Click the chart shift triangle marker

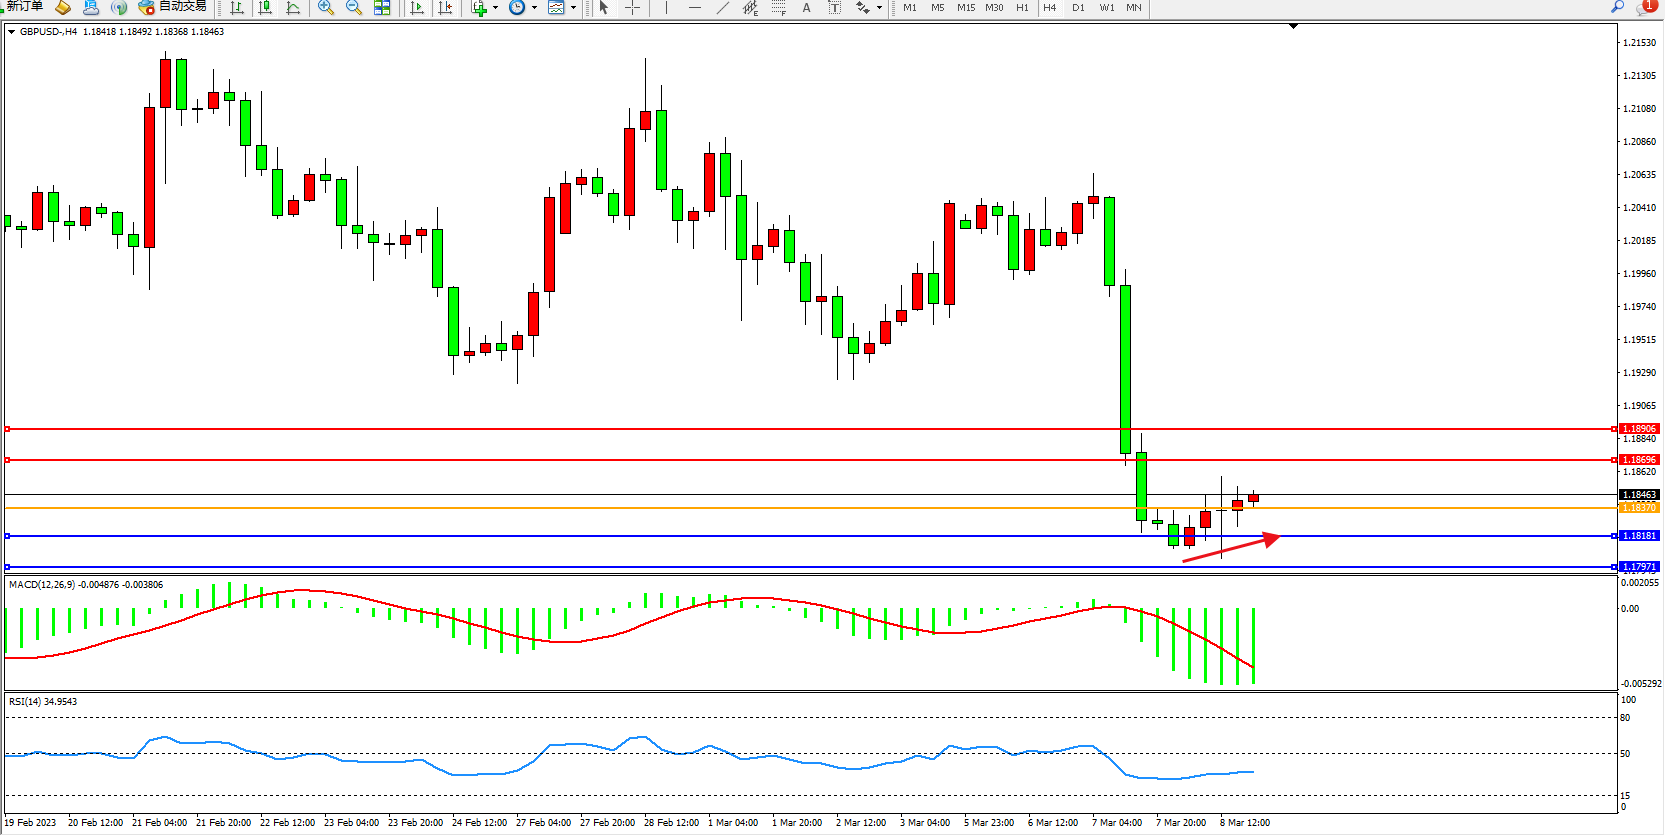pos(1293,26)
